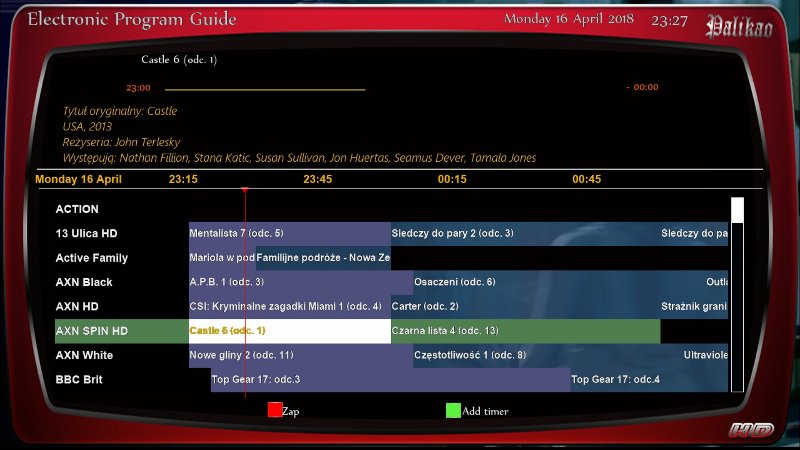Screen dimensions: 800x450
Task: Open Strażnik grani program on AXN HD
Action: point(694,306)
